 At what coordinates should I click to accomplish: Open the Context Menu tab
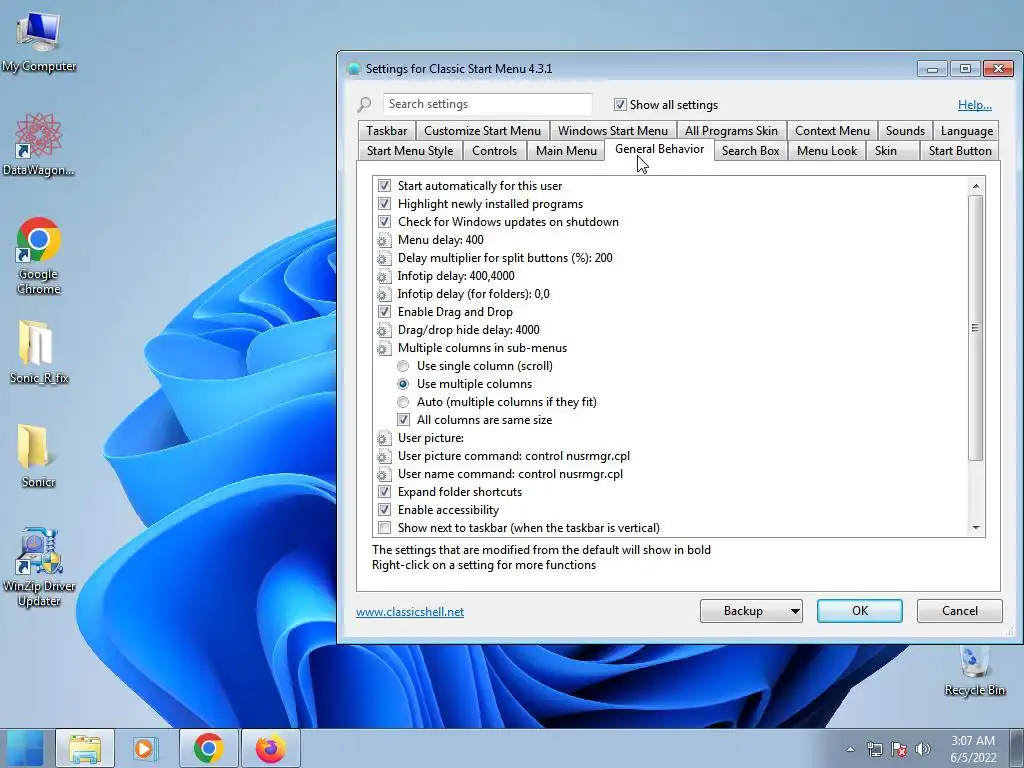[x=832, y=131]
